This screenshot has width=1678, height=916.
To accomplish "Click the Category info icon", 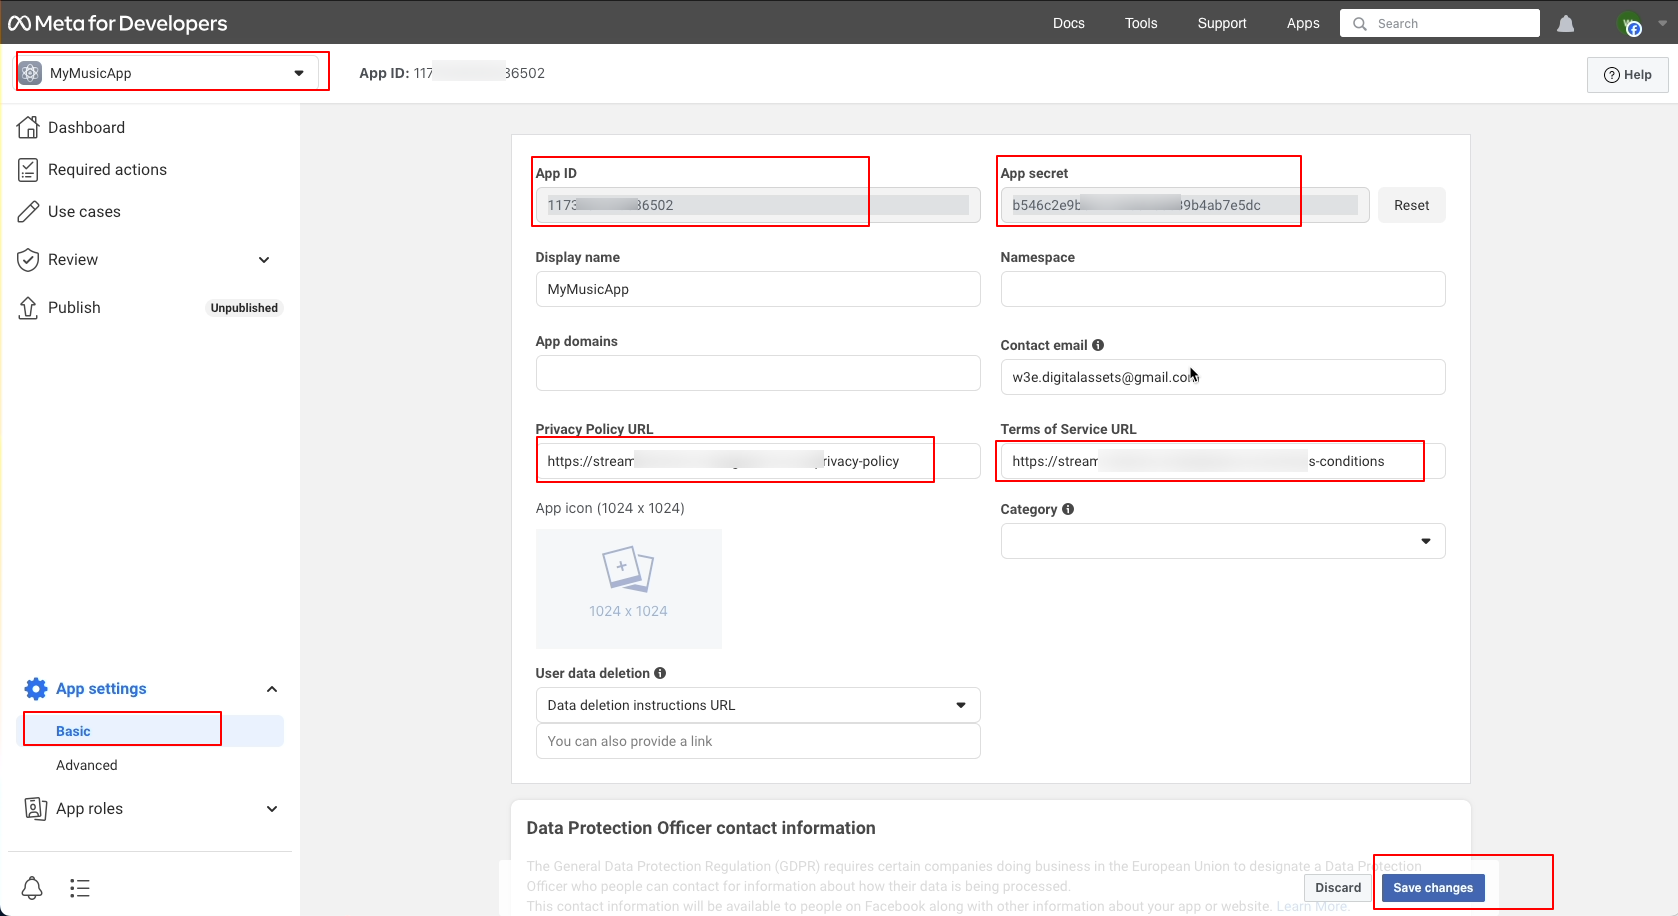I will click(x=1068, y=509).
